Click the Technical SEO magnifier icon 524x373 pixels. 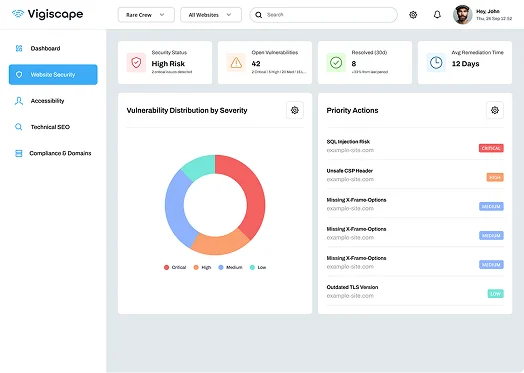(x=19, y=127)
